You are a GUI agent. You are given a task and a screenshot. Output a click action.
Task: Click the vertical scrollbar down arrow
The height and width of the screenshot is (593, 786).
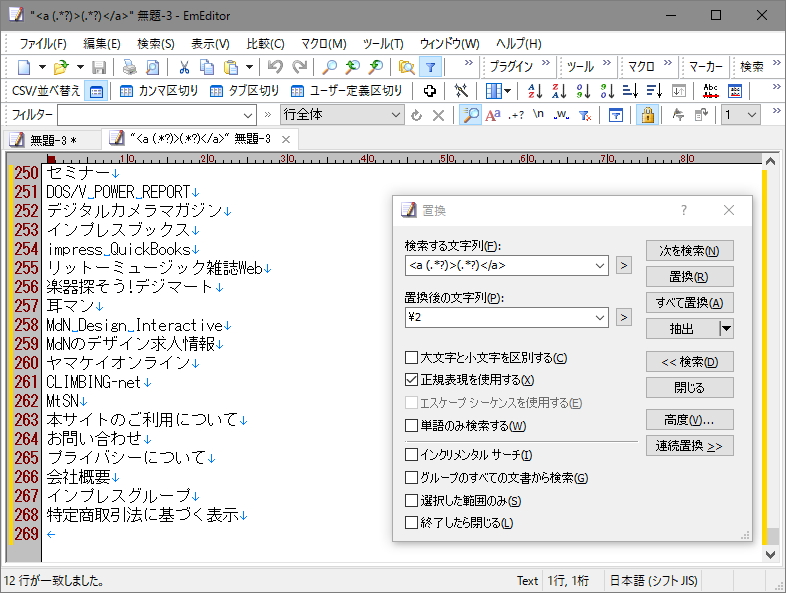pyautogui.click(x=770, y=555)
